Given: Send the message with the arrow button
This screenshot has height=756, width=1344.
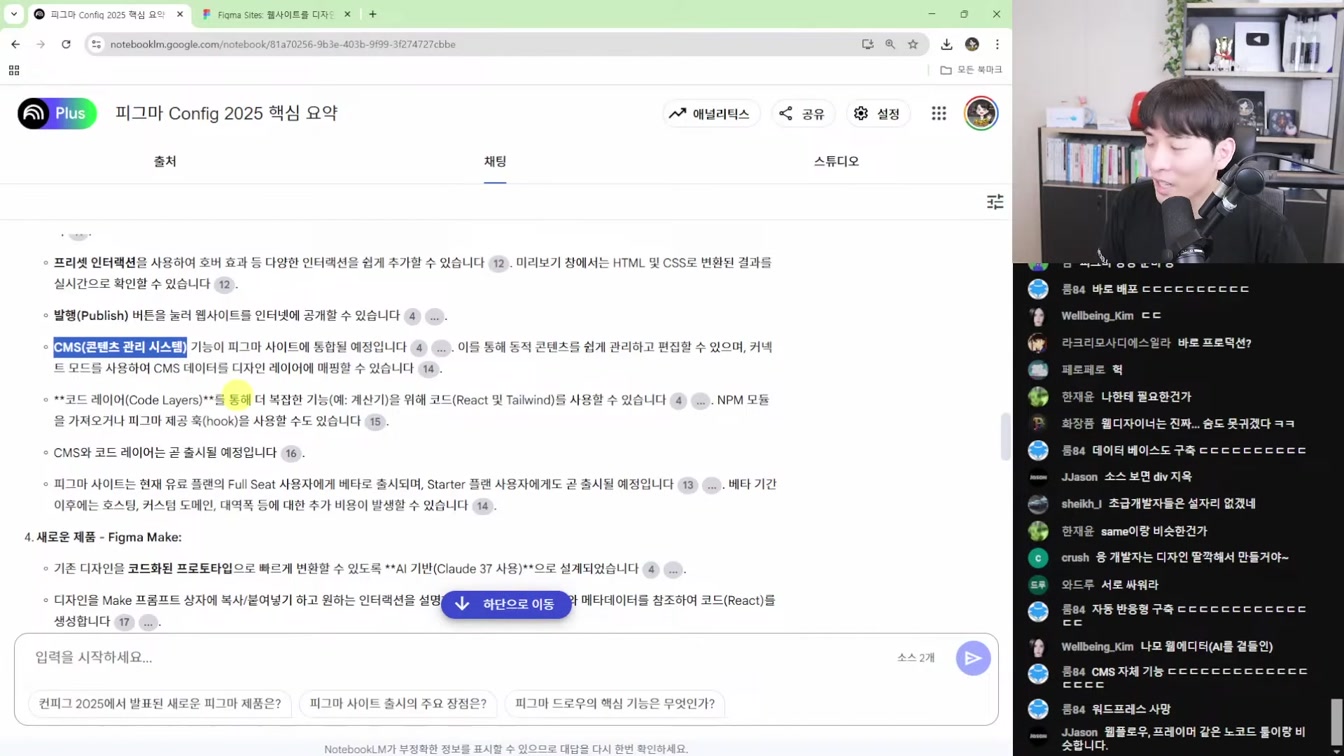Looking at the screenshot, I should tap(973, 658).
